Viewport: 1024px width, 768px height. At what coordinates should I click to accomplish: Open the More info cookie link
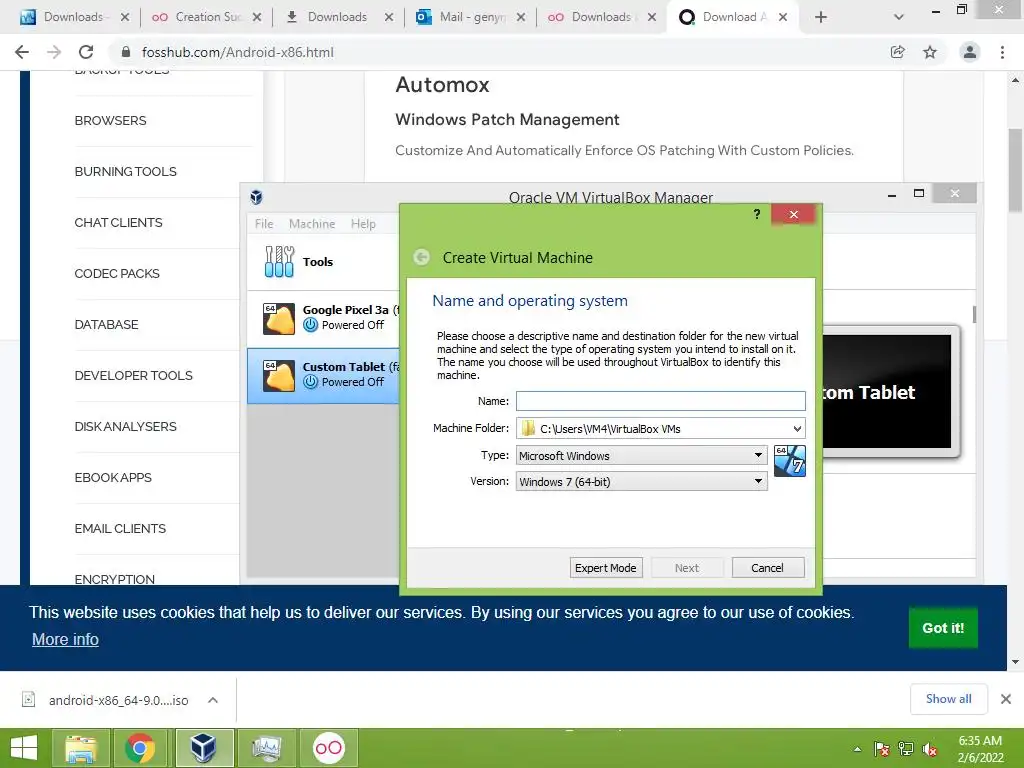coord(65,639)
